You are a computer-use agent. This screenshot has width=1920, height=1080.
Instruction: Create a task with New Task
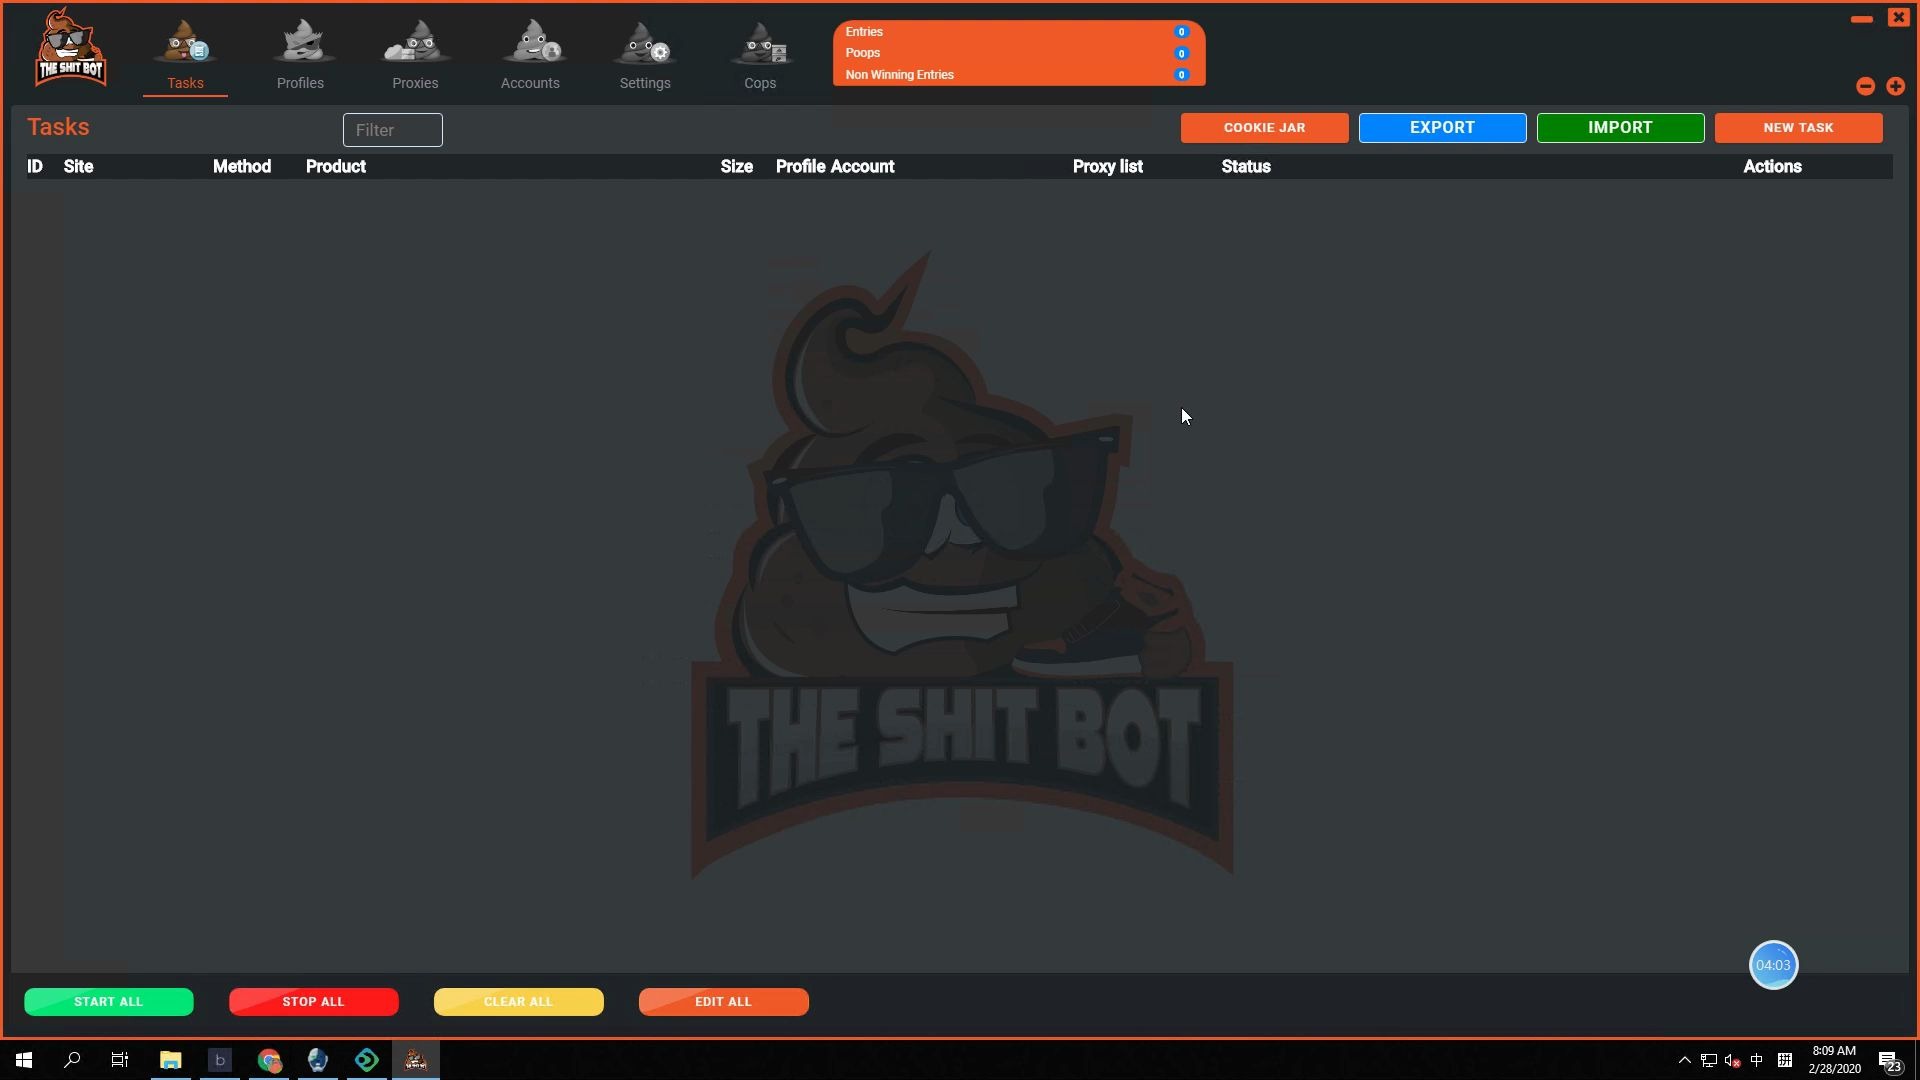point(1798,128)
